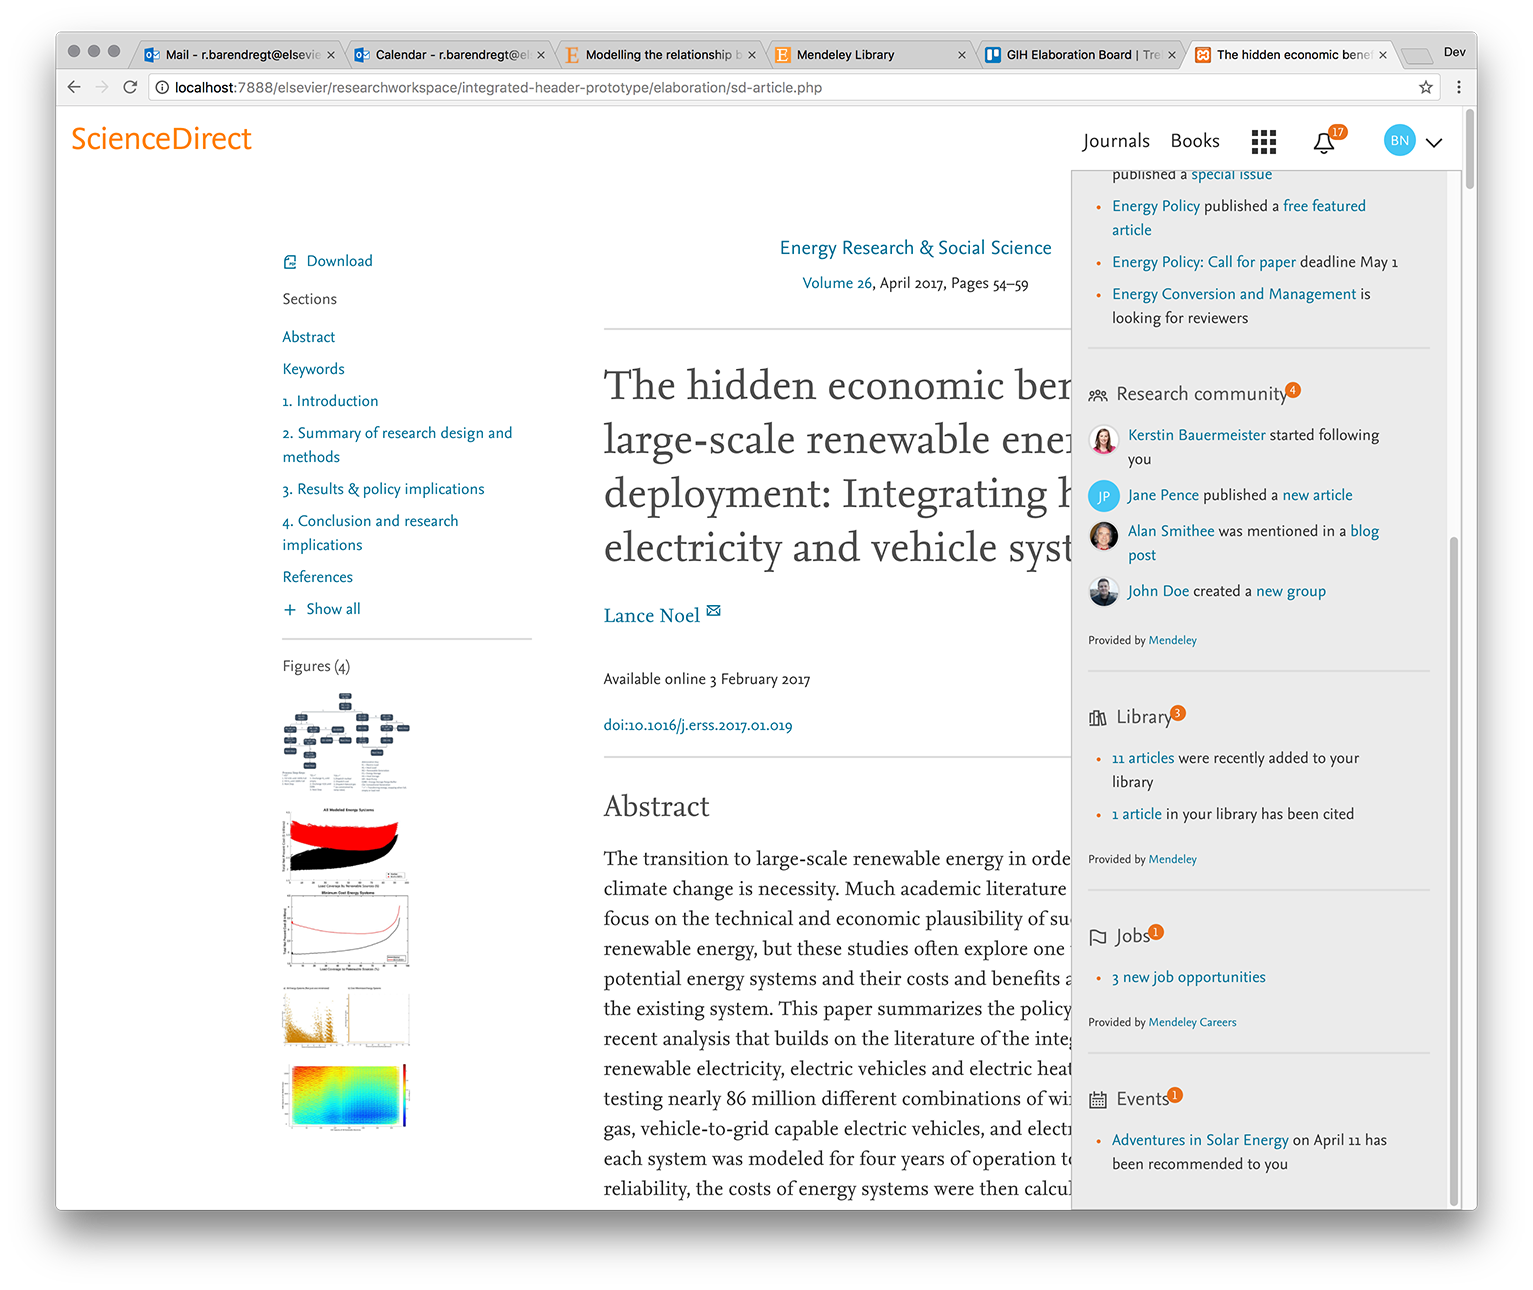Click Alan Smithee's avatar photo

point(1104,536)
